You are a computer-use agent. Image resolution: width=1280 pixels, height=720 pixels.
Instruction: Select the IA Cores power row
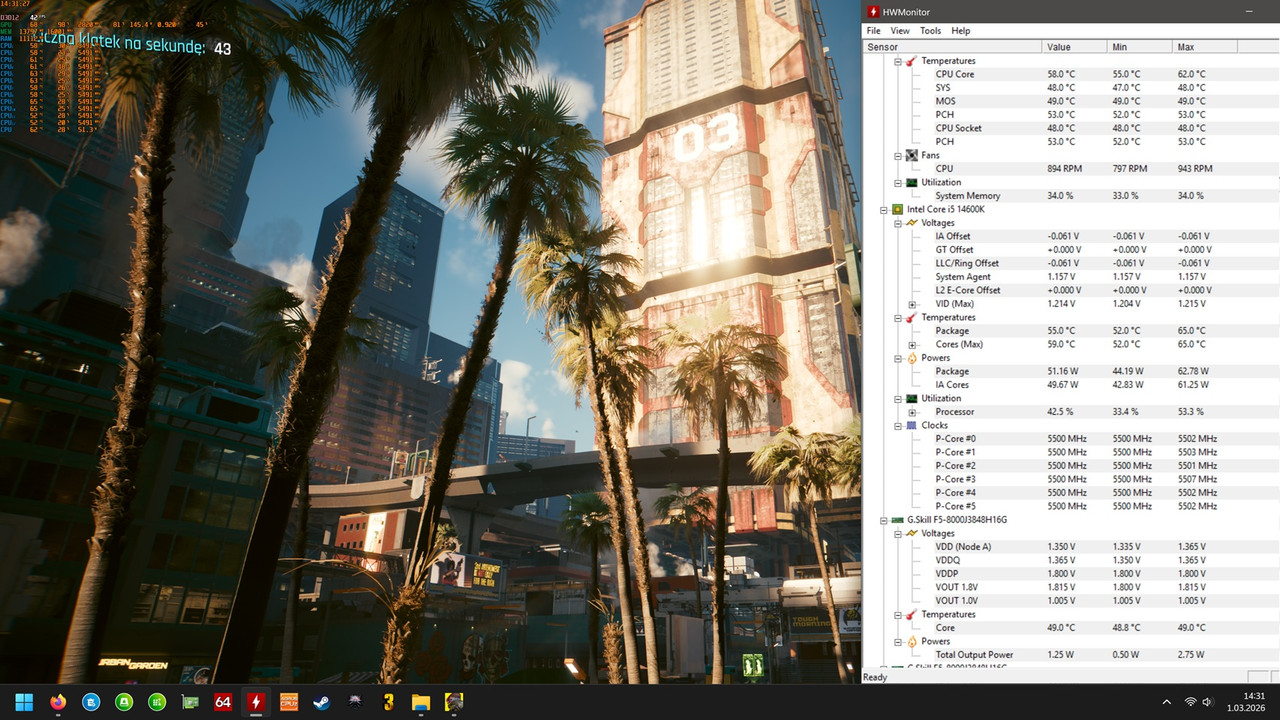point(1069,385)
